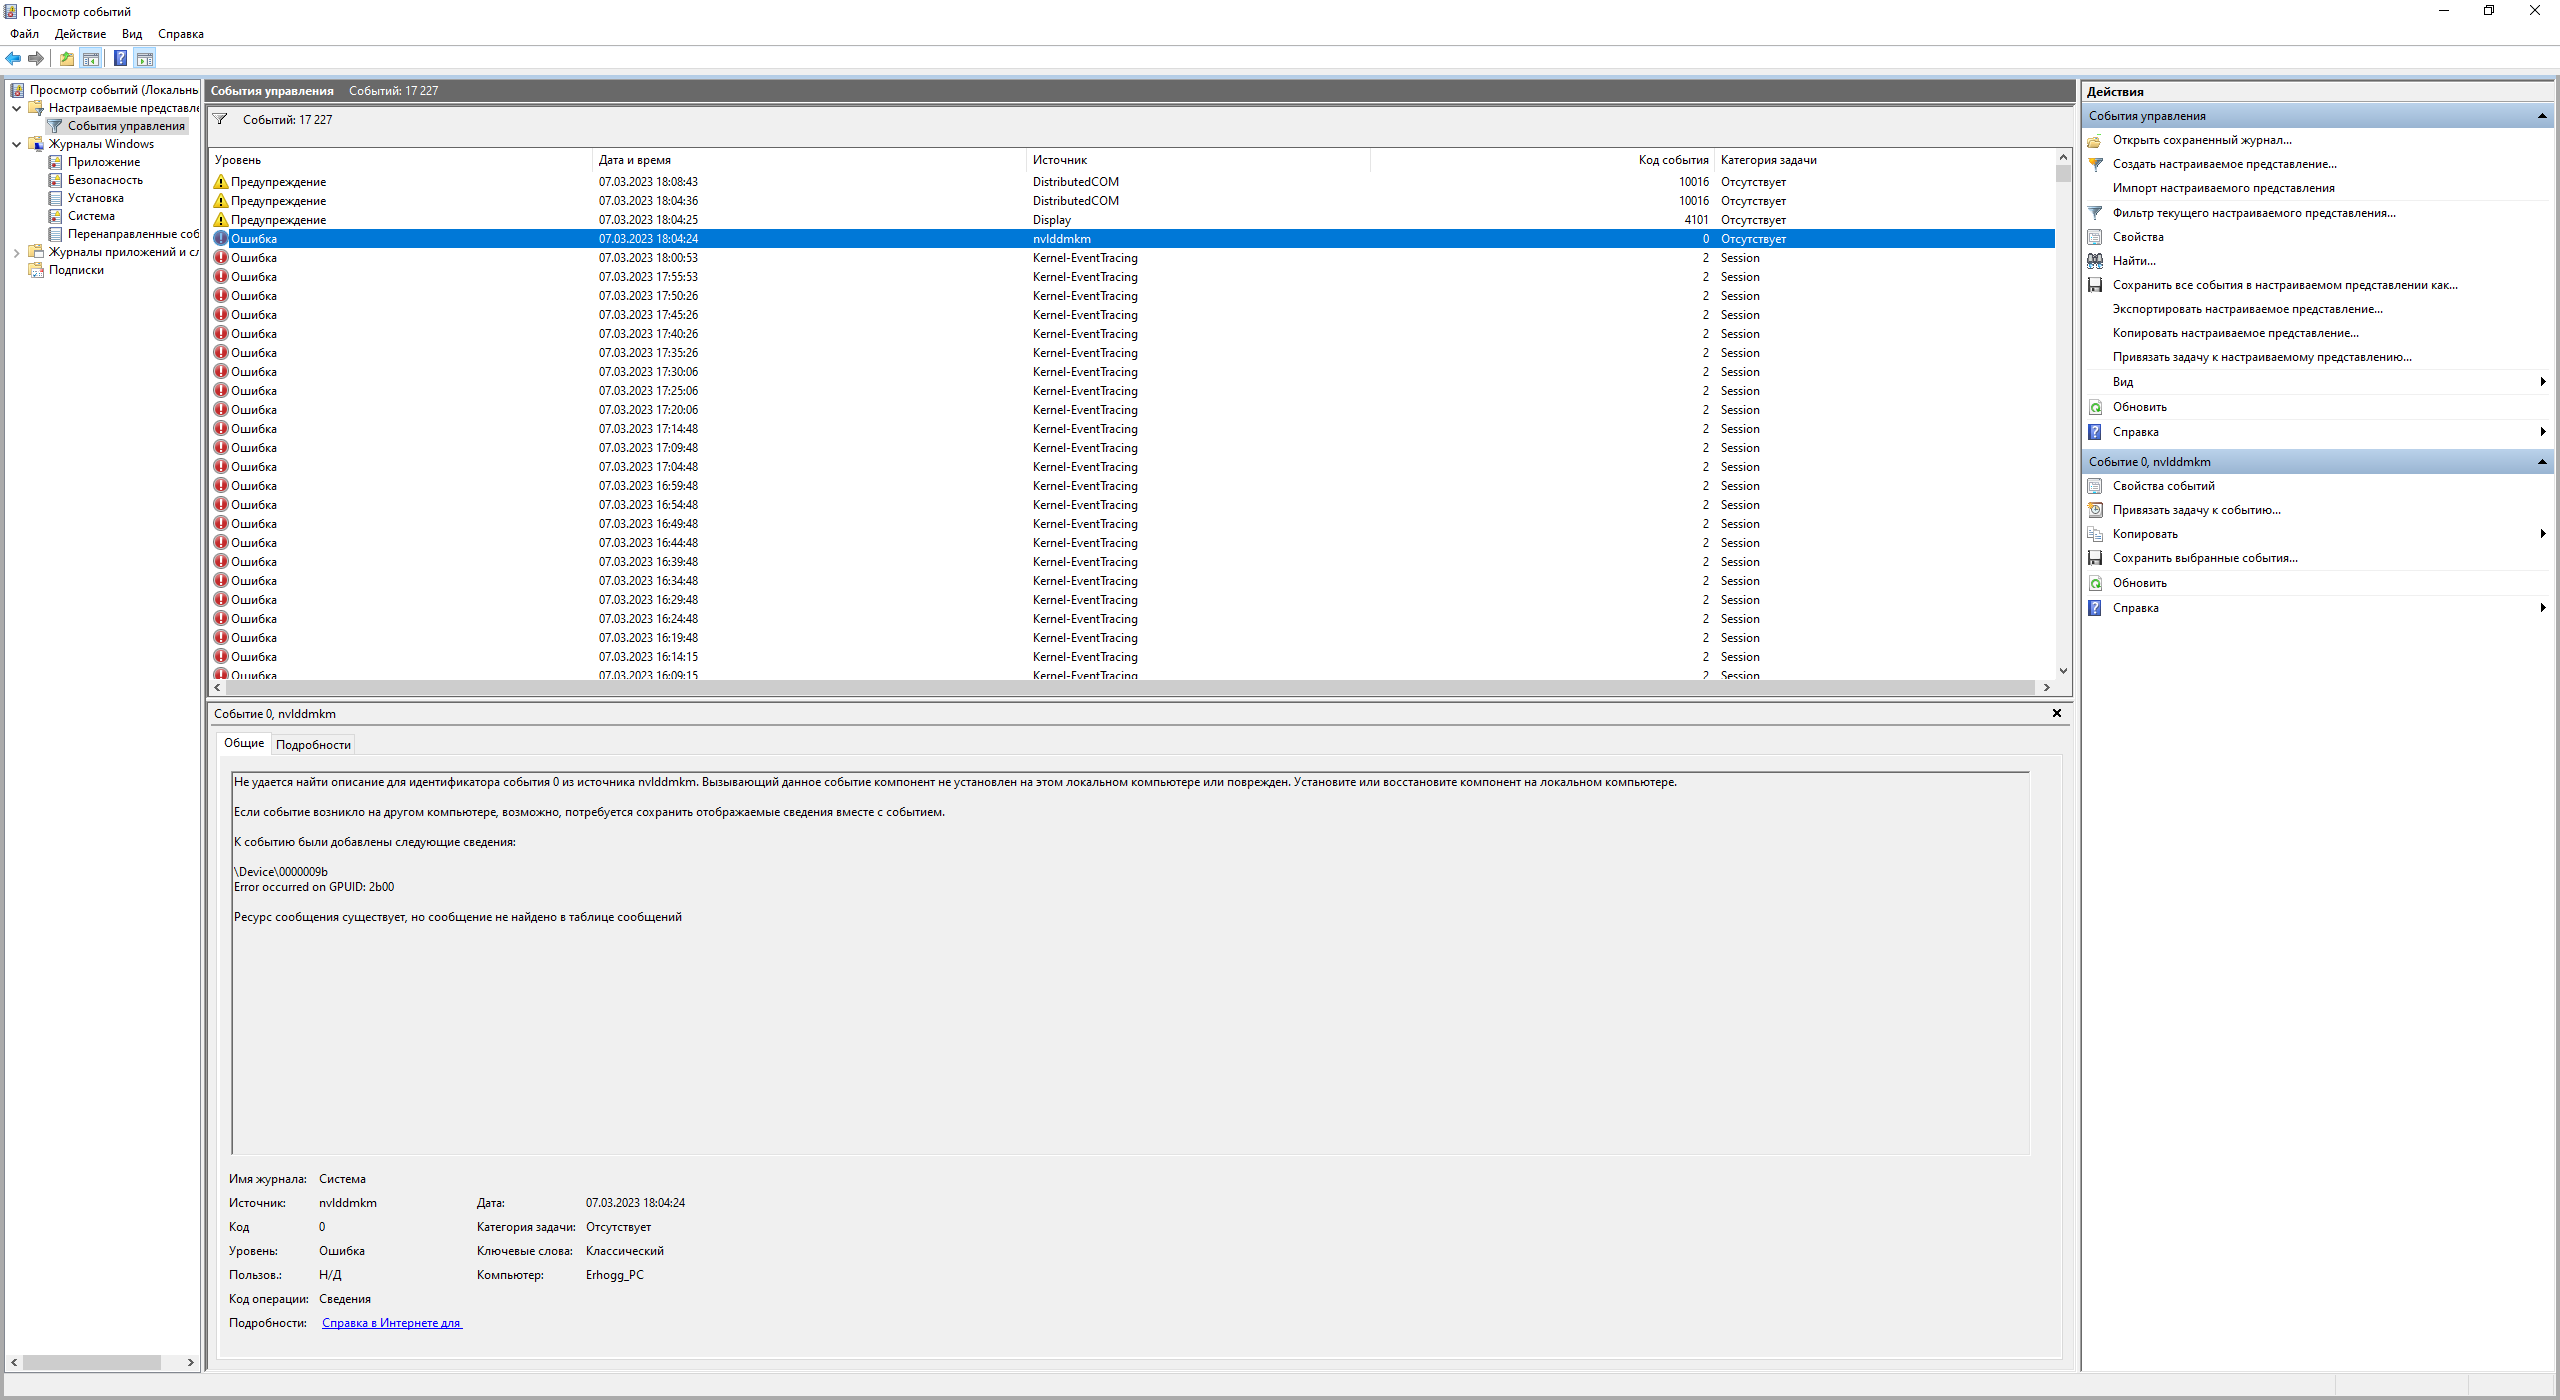The width and height of the screenshot is (2560, 1400).
Task: Open the Справка в Интернете link
Action: coord(391,1323)
